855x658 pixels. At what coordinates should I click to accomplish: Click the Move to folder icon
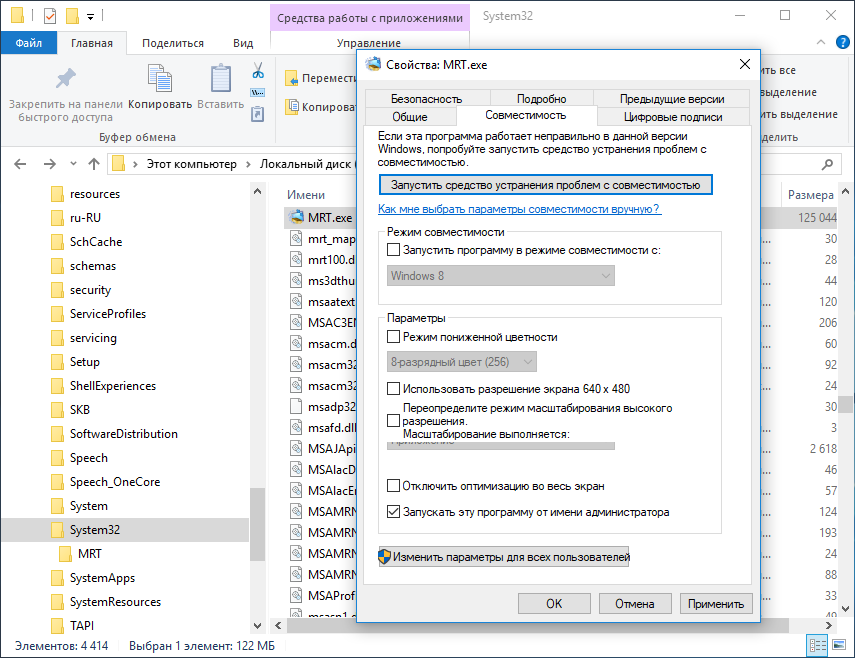pos(292,79)
